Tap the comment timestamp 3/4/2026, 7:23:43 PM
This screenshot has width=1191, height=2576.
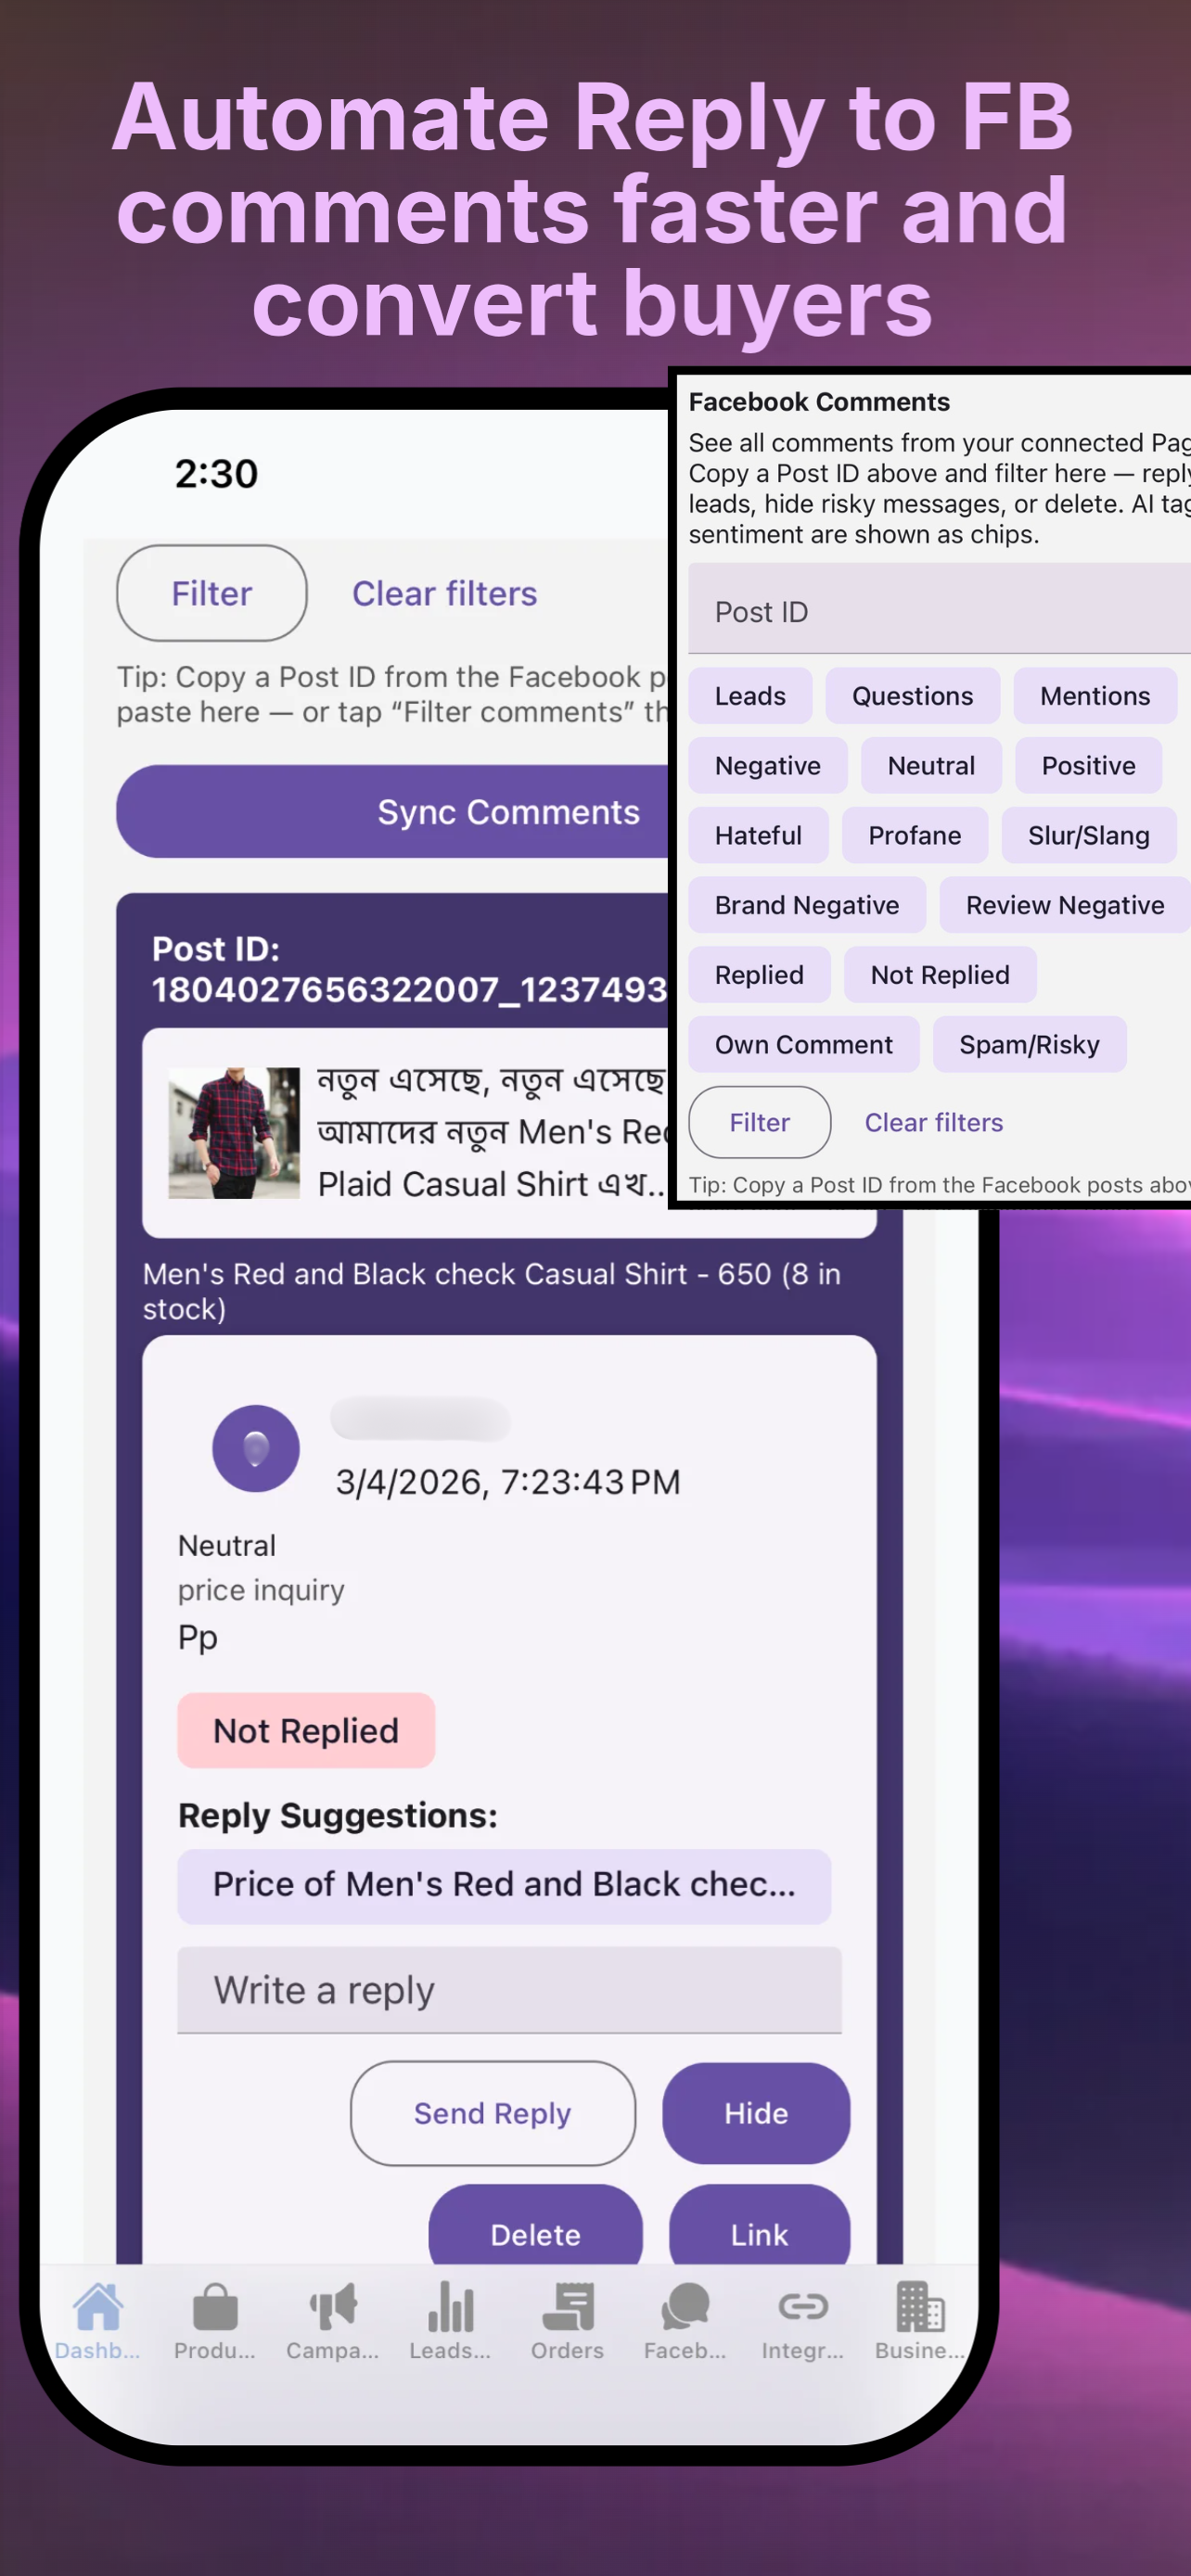(508, 1481)
